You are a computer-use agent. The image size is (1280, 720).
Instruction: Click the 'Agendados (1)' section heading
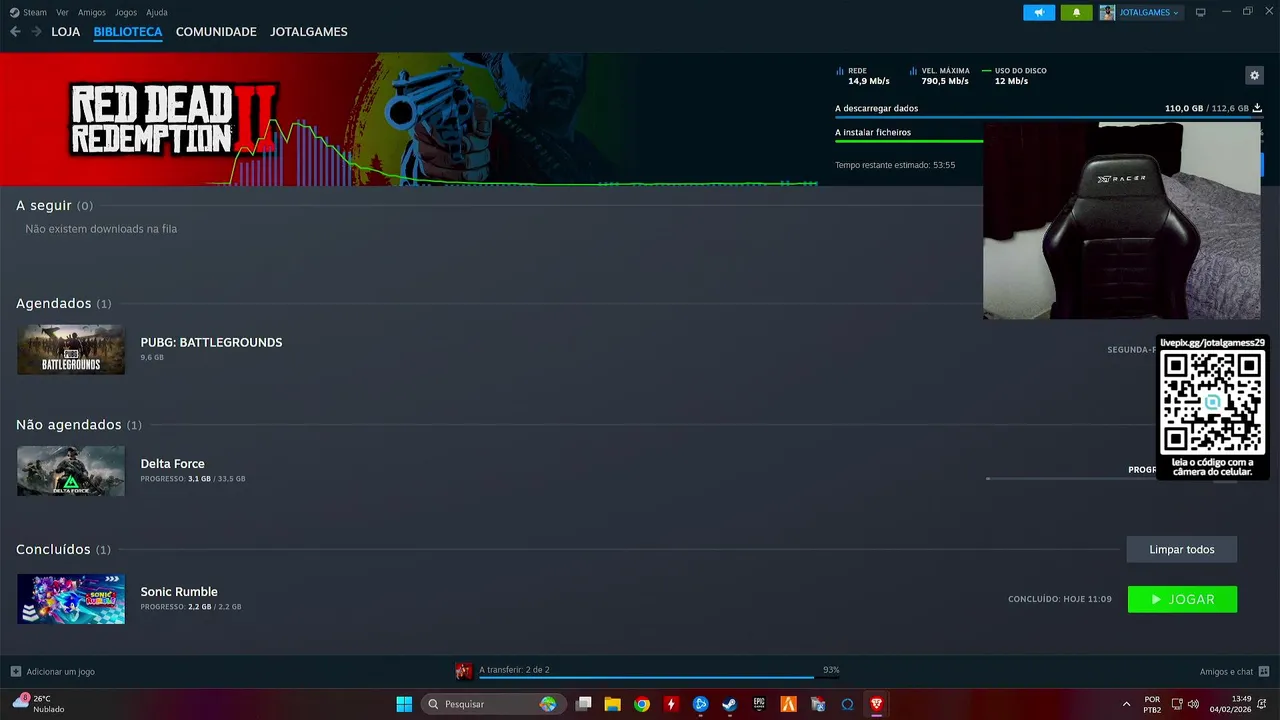click(x=64, y=303)
